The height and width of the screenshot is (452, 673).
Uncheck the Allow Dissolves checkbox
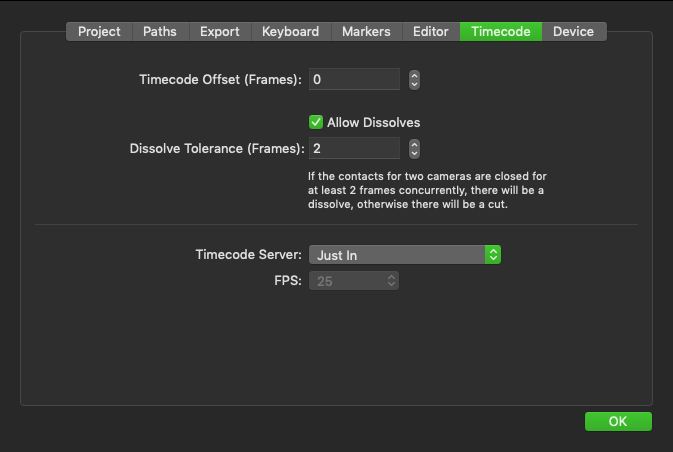pyautogui.click(x=316, y=122)
